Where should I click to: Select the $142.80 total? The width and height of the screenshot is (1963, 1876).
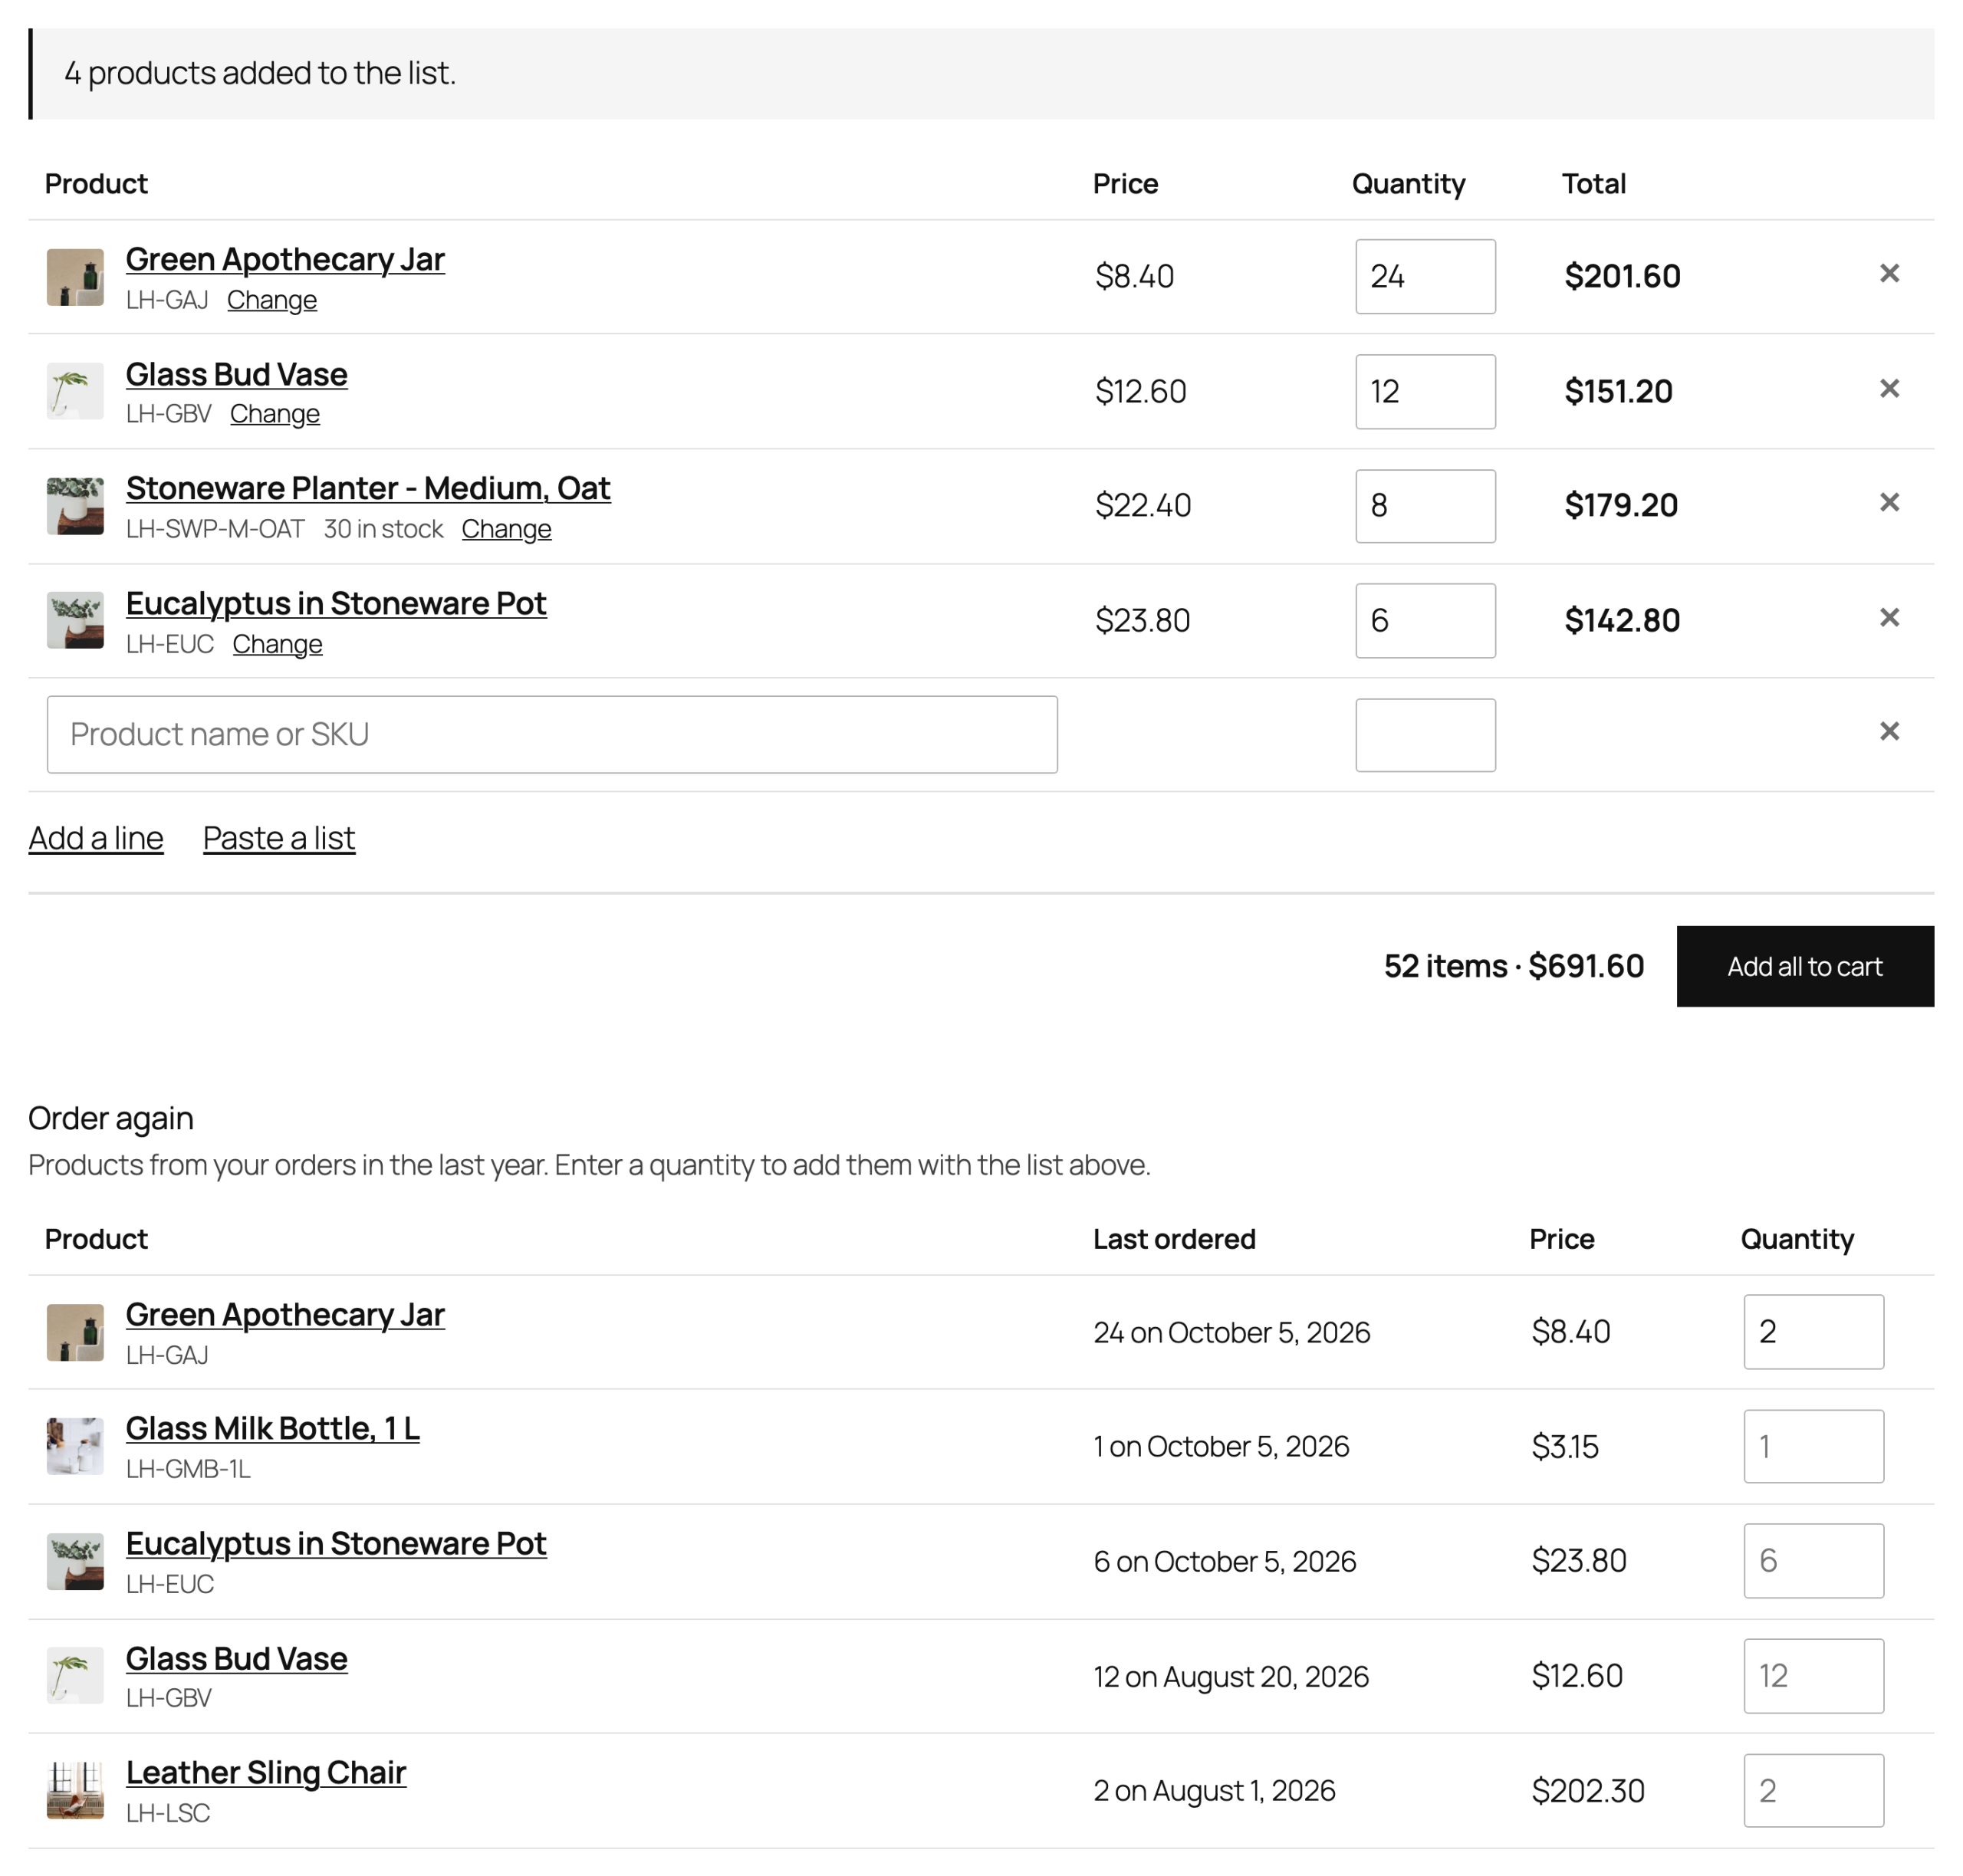click(x=1622, y=620)
